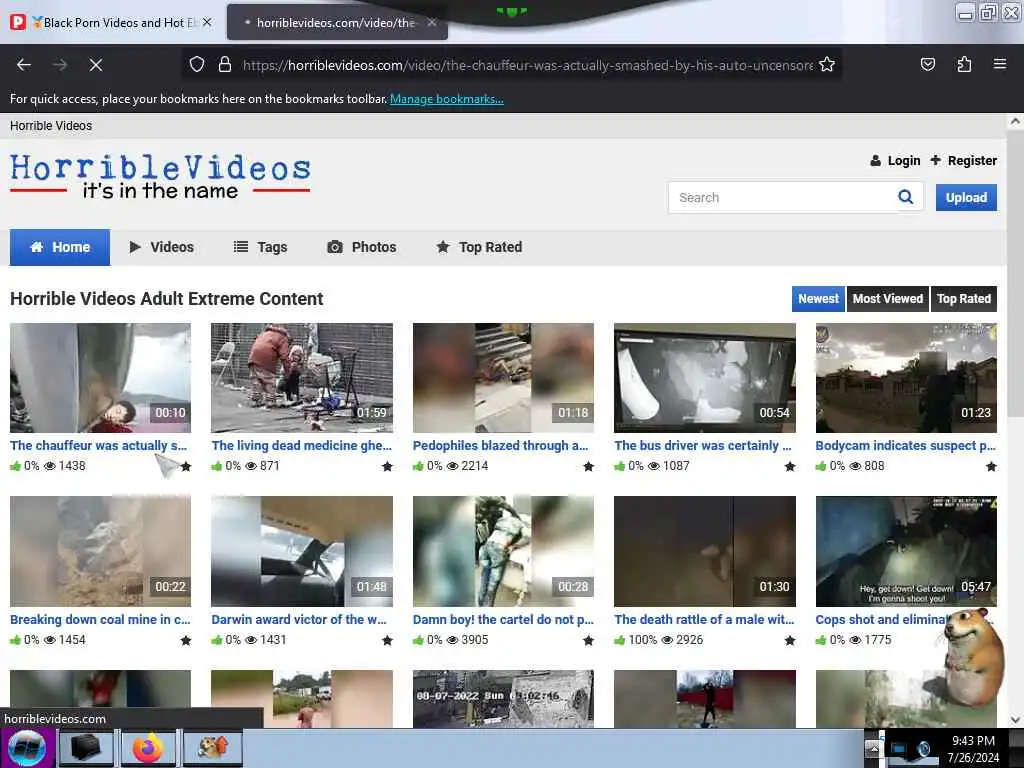Image resolution: width=1024 pixels, height=768 pixels.
Task: Close the horriblevideos.com/video browser tab
Action: (x=432, y=22)
